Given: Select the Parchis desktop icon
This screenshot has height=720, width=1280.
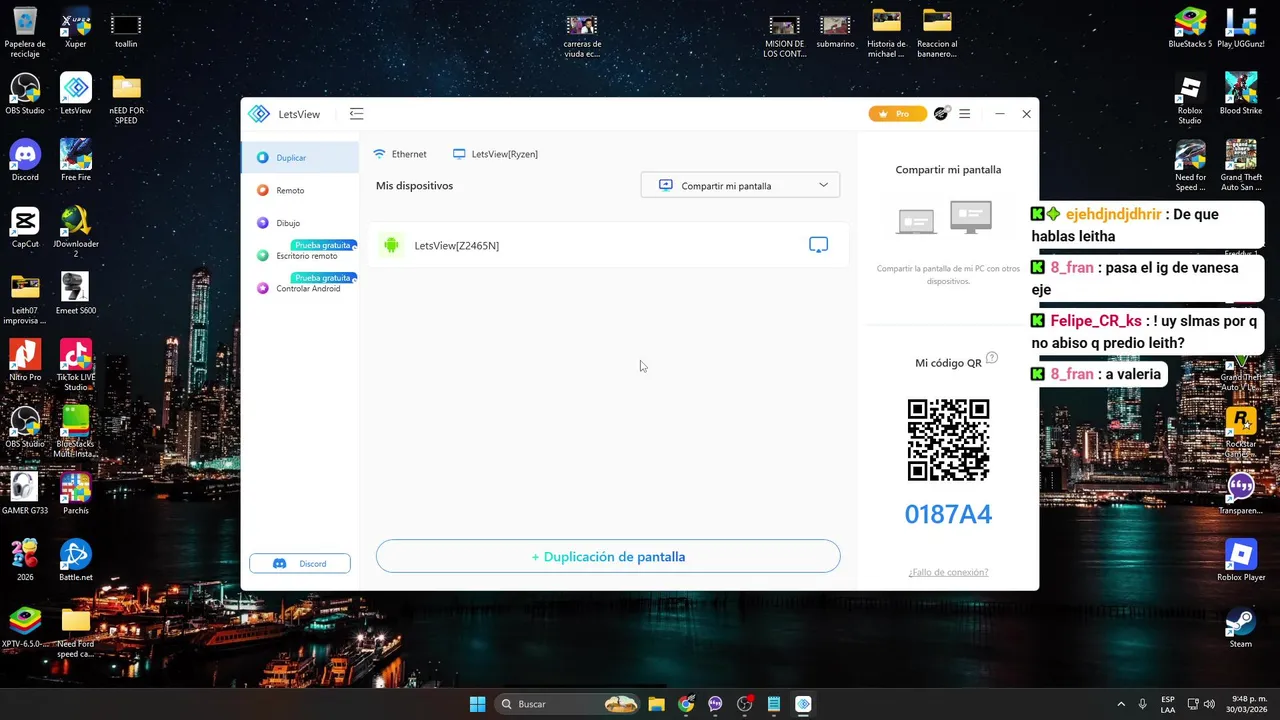Looking at the screenshot, I should click(x=76, y=493).
